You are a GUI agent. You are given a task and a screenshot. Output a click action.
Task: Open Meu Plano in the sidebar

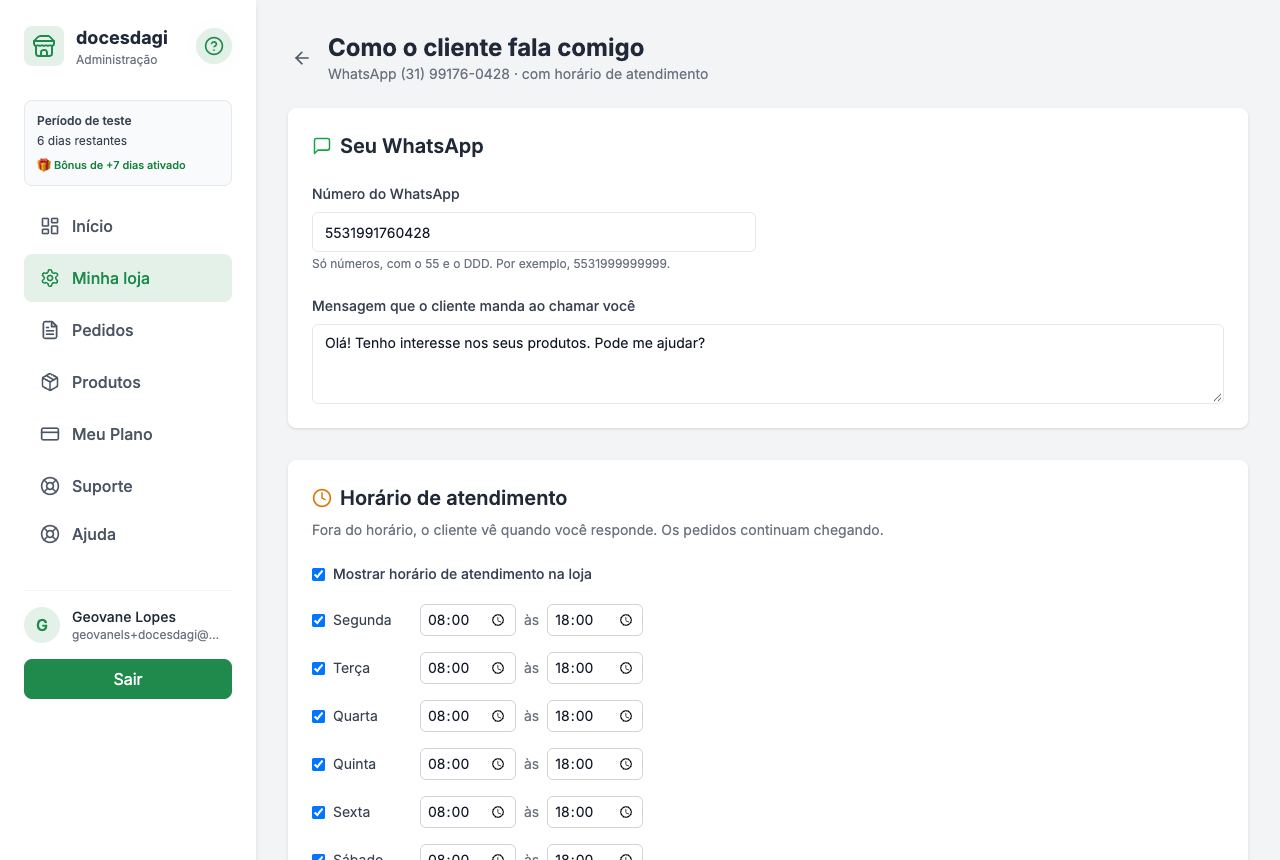click(128, 434)
